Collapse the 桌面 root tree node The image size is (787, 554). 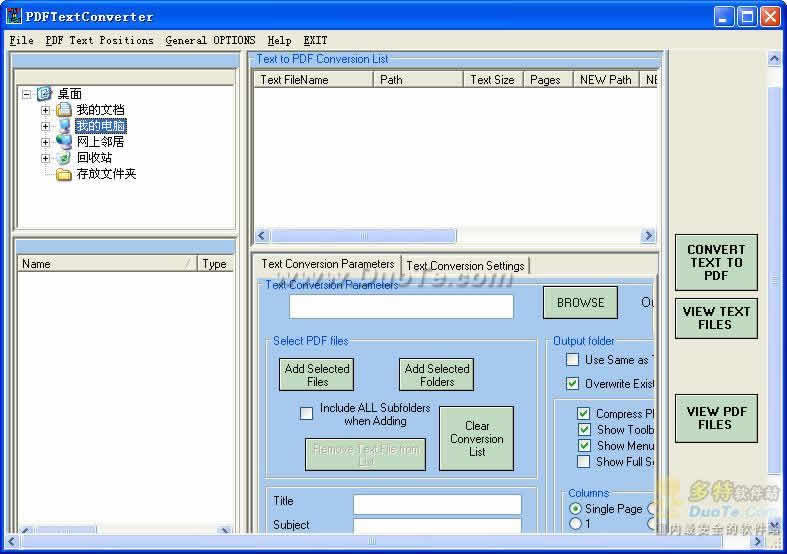pyautogui.click(x=27, y=94)
